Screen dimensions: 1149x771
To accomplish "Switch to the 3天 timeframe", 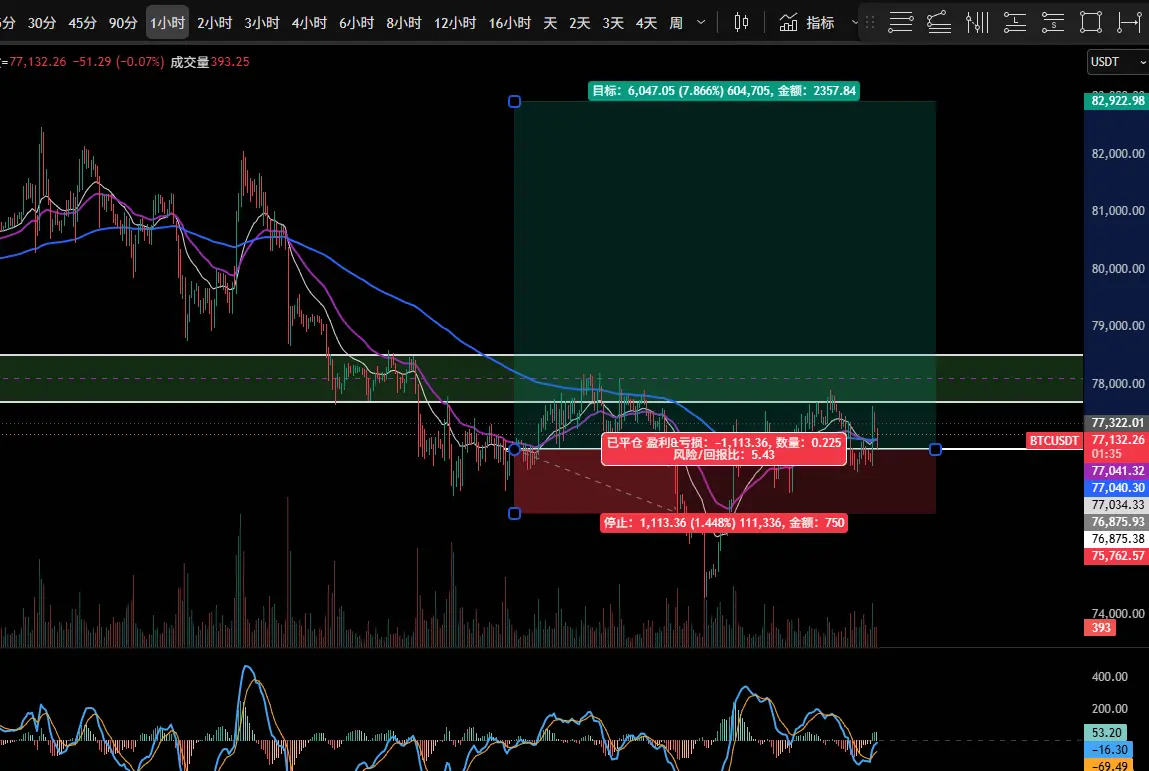I will 613,23.
